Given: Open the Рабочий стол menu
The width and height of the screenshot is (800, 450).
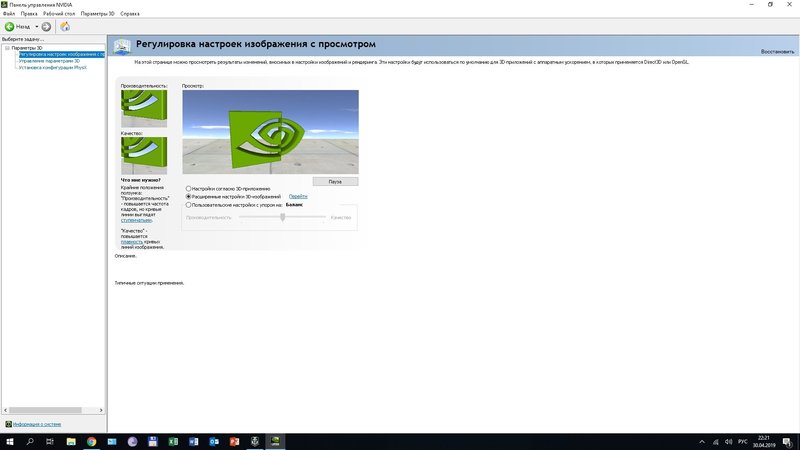Looking at the screenshot, I should (x=59, y=14).
